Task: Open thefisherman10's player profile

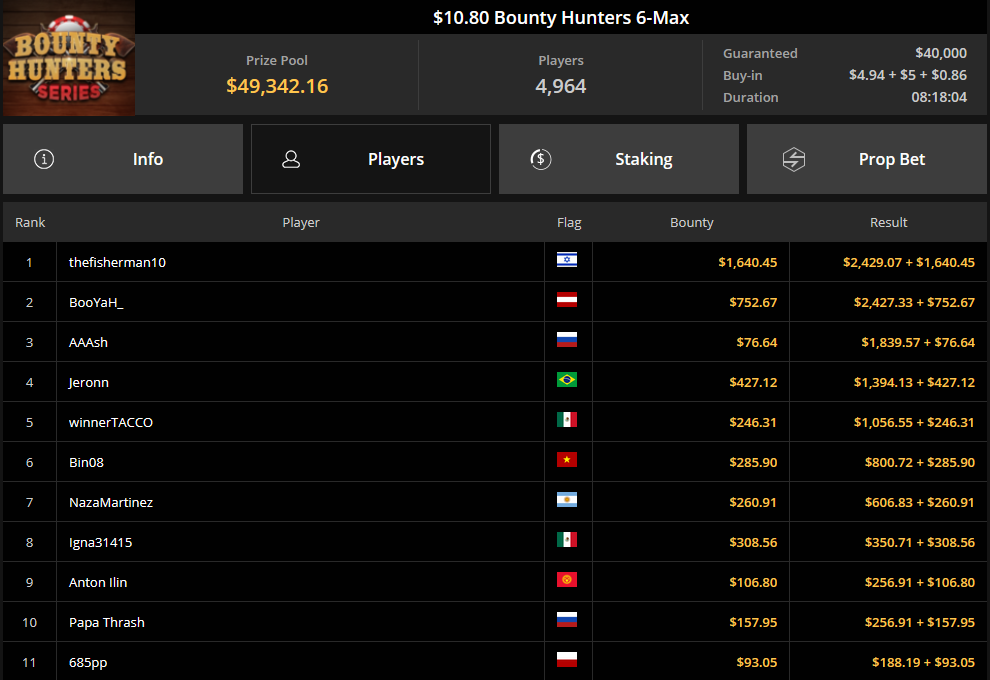Action: [x=117, y=260]
